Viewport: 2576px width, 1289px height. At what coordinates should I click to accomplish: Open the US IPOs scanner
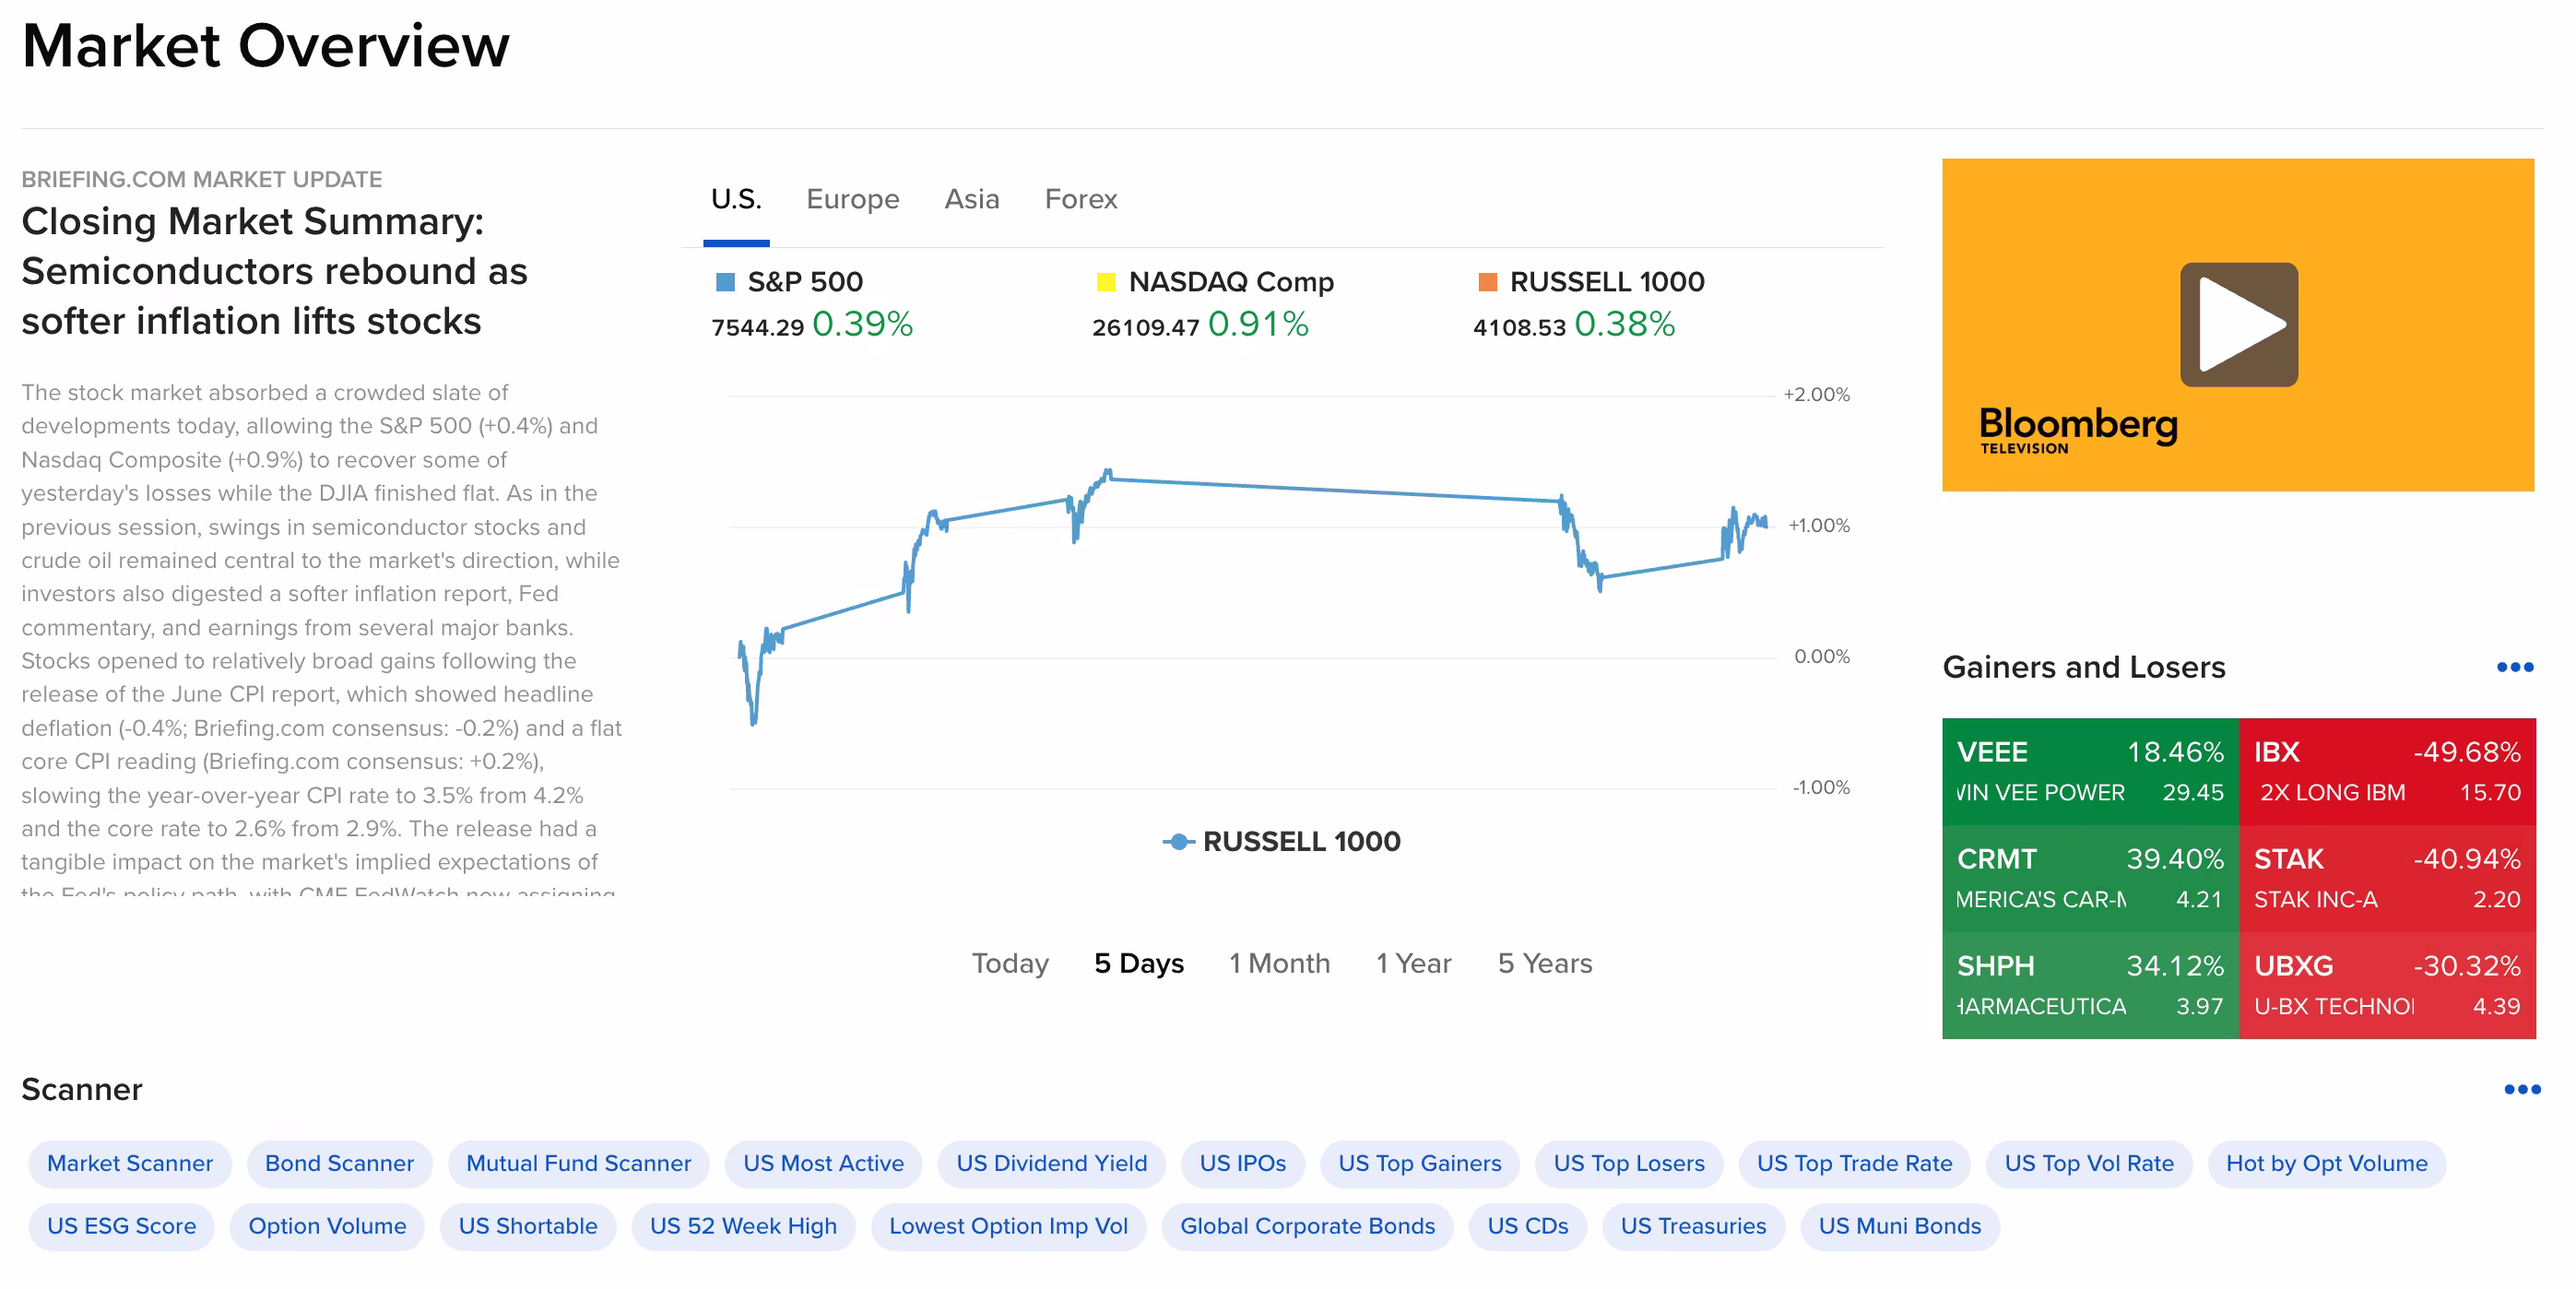click(x=1242, y=1164)
